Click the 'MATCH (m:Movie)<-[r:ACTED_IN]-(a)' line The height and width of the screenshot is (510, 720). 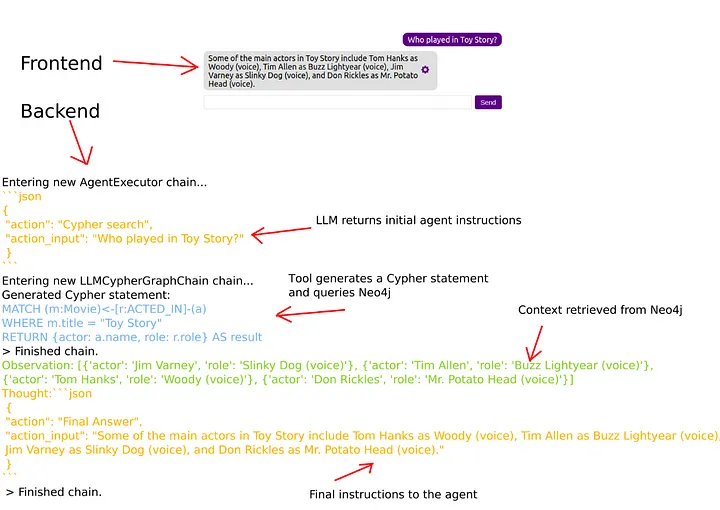point(104,309)
